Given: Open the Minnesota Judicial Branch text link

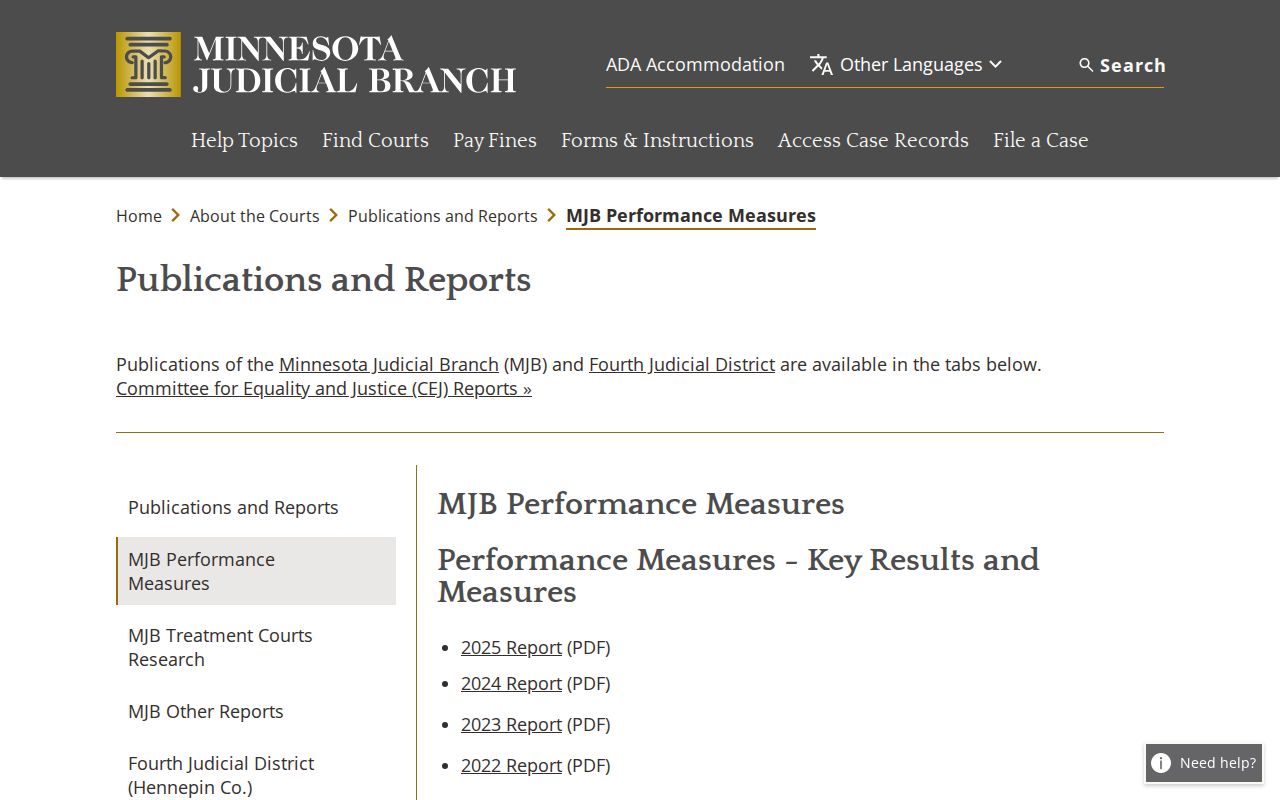Looking at the screenshot, I should click(x=389, y=364).
